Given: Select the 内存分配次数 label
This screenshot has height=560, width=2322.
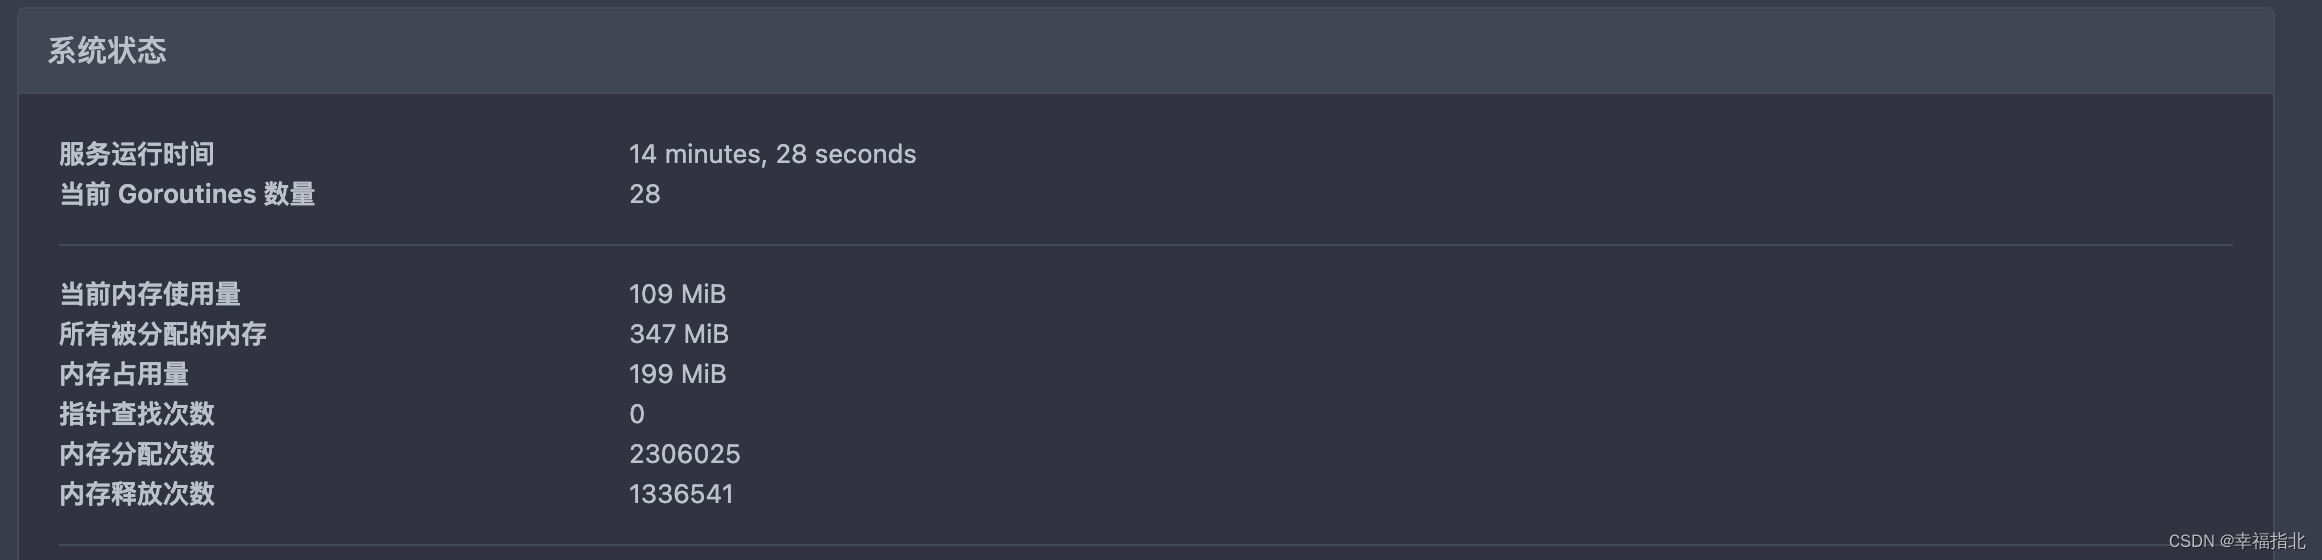Looking at the screenshot, I should (x=137, y=454).
